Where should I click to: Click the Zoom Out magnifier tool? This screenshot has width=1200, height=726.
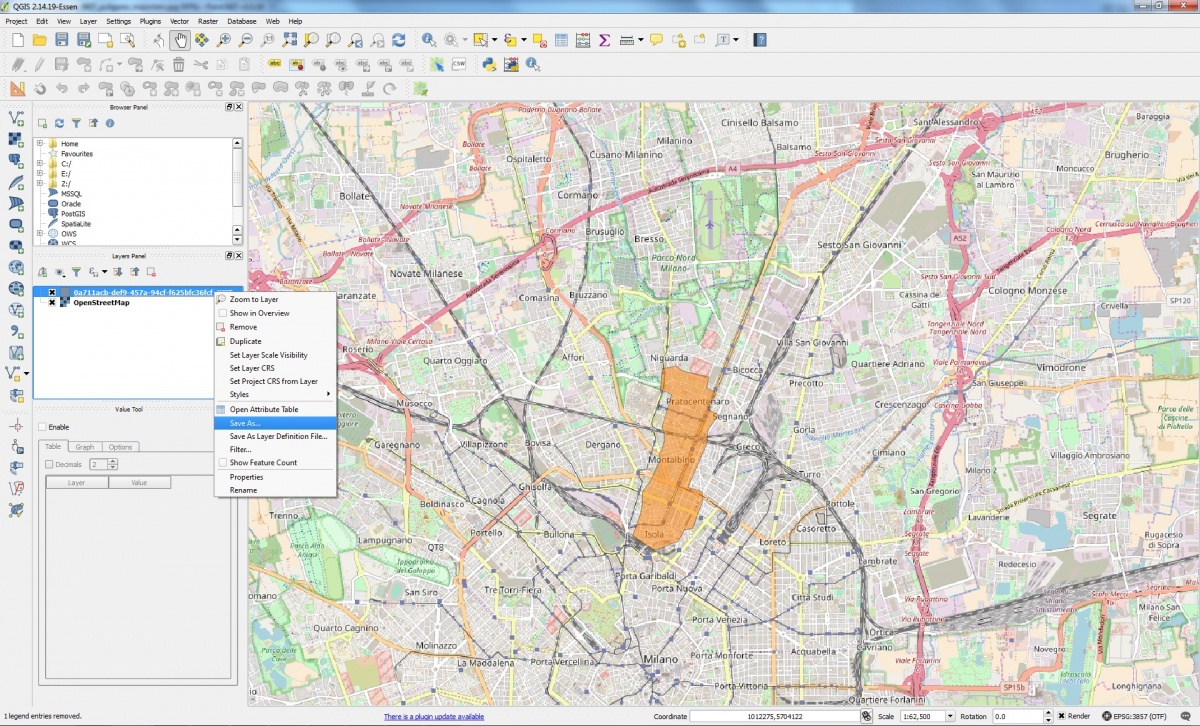pos(246,40)
